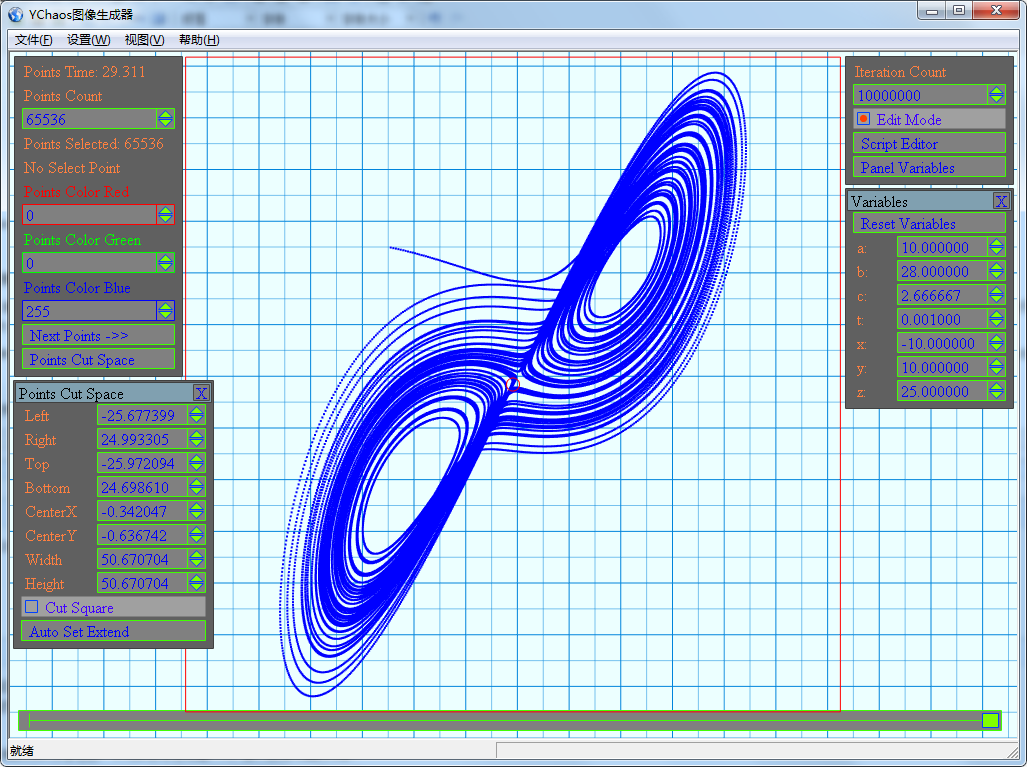Click the variable z spinner arrows
Screen dimensions: 1027x767
pos(996,391)
